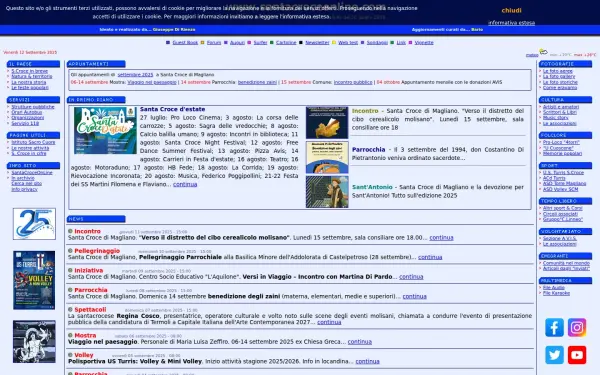
Task: Open incontro pubblico appointment link
Action: click(353, 82)
